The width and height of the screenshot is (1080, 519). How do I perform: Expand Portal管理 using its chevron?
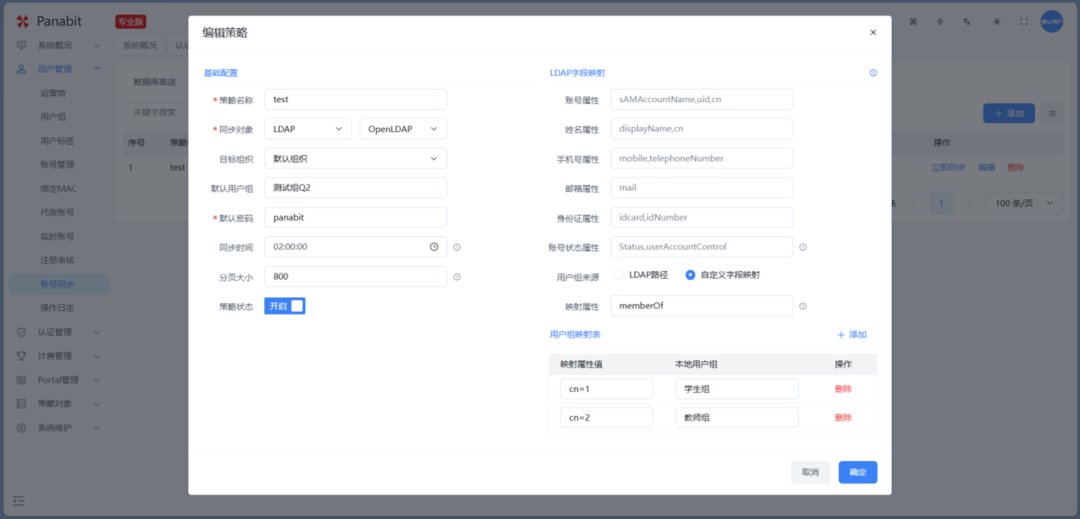tap(97, 380)
